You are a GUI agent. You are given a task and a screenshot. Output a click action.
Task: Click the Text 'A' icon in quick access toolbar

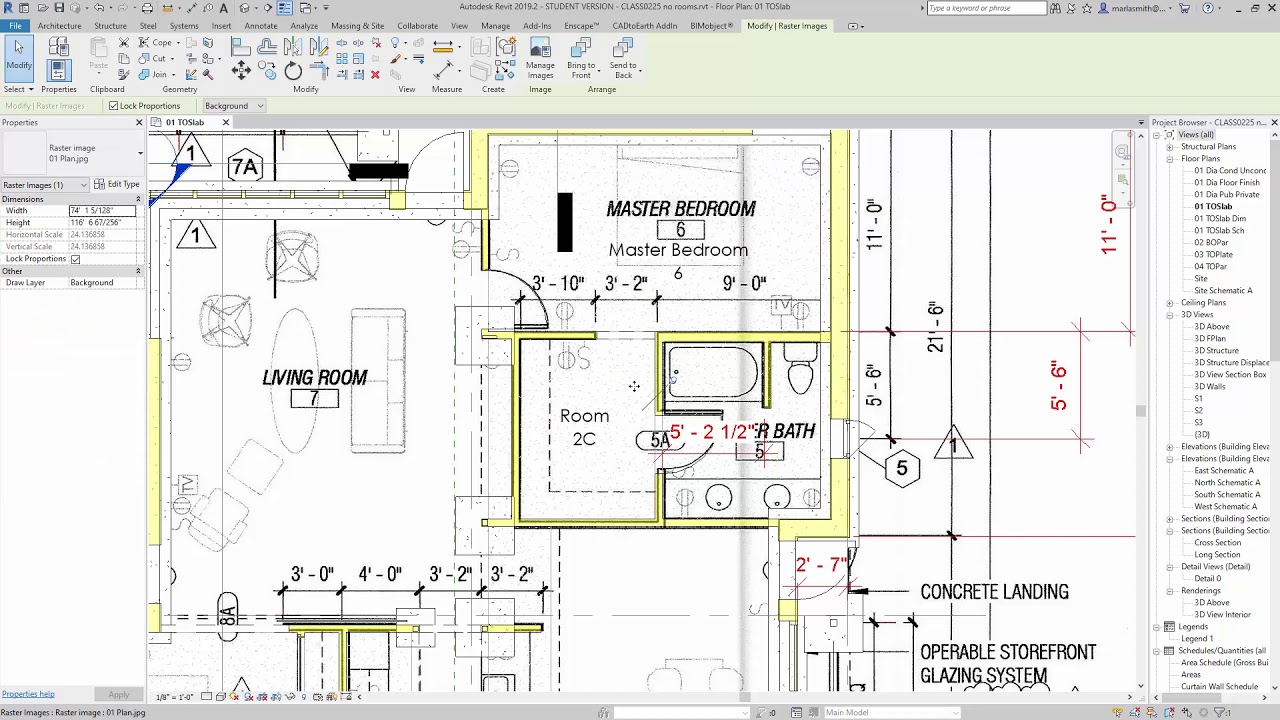tap(223, 8)
